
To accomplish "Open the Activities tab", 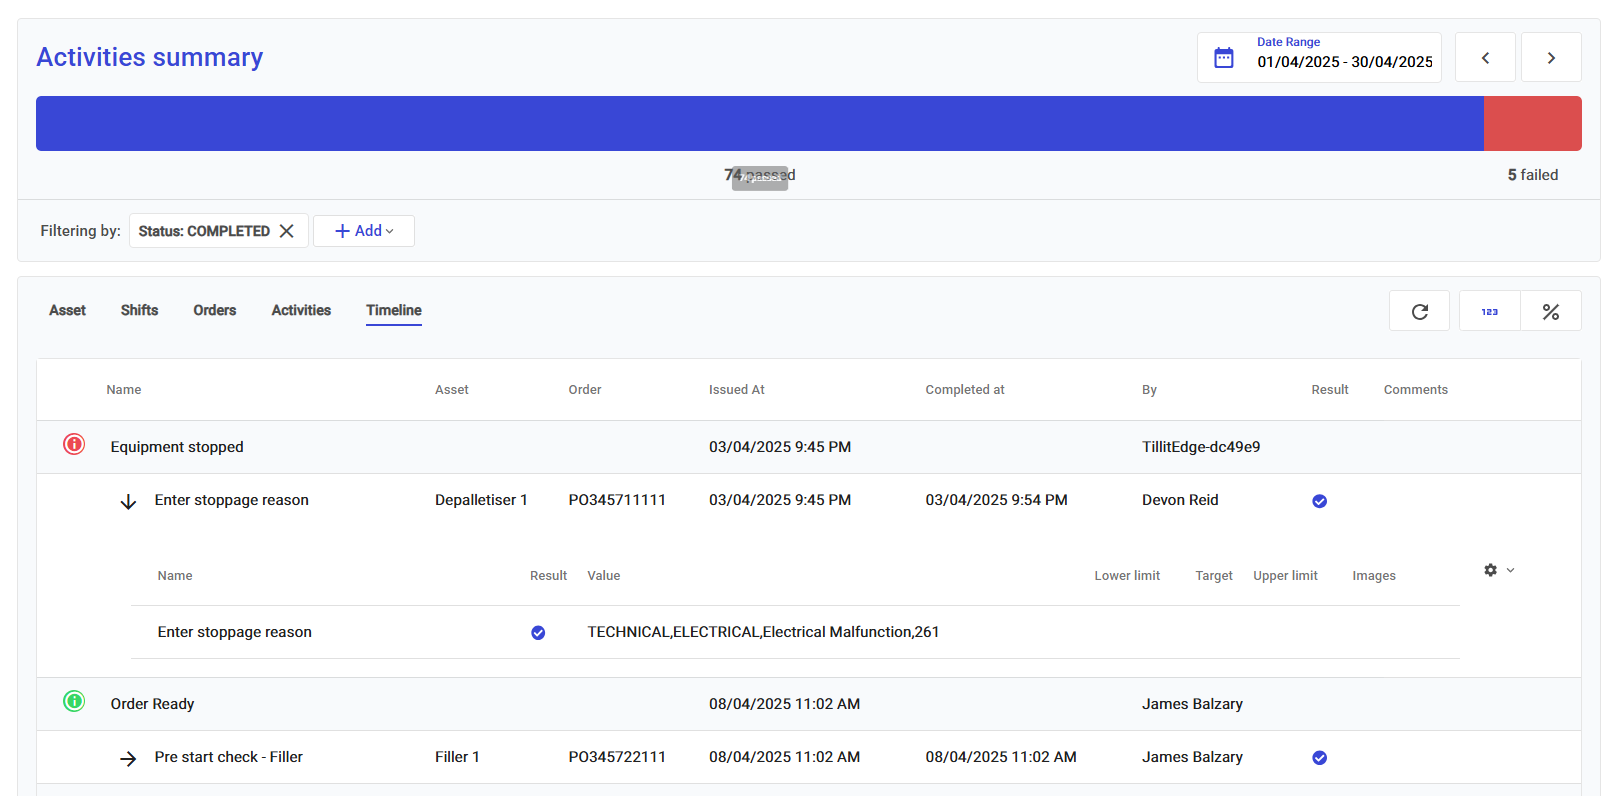I will [301, 310].
